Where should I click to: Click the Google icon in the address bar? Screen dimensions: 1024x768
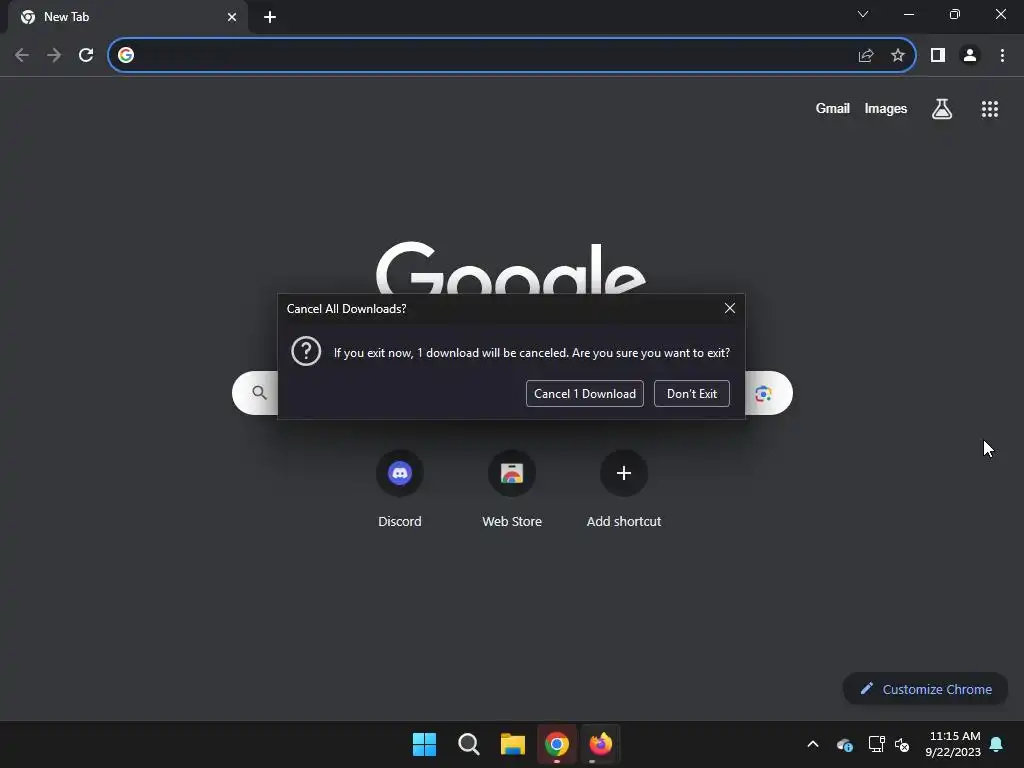click(126, 56)
